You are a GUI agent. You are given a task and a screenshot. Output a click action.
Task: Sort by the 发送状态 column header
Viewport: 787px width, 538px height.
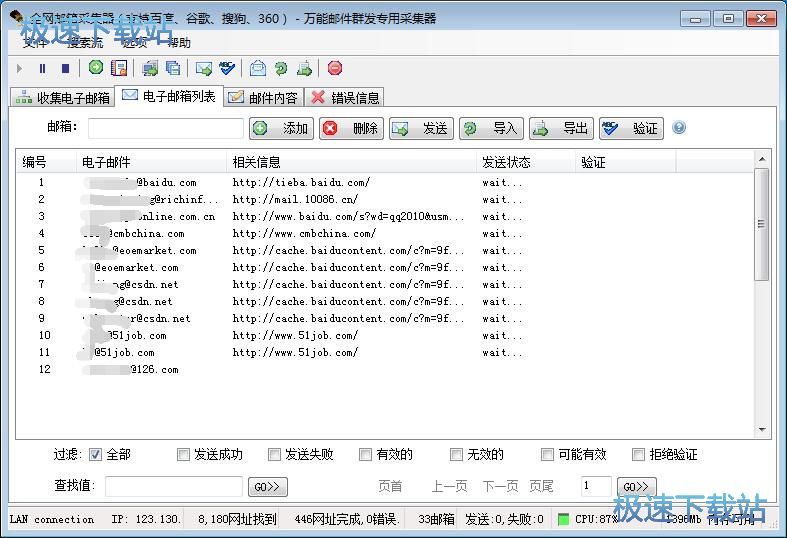(526, 162)
